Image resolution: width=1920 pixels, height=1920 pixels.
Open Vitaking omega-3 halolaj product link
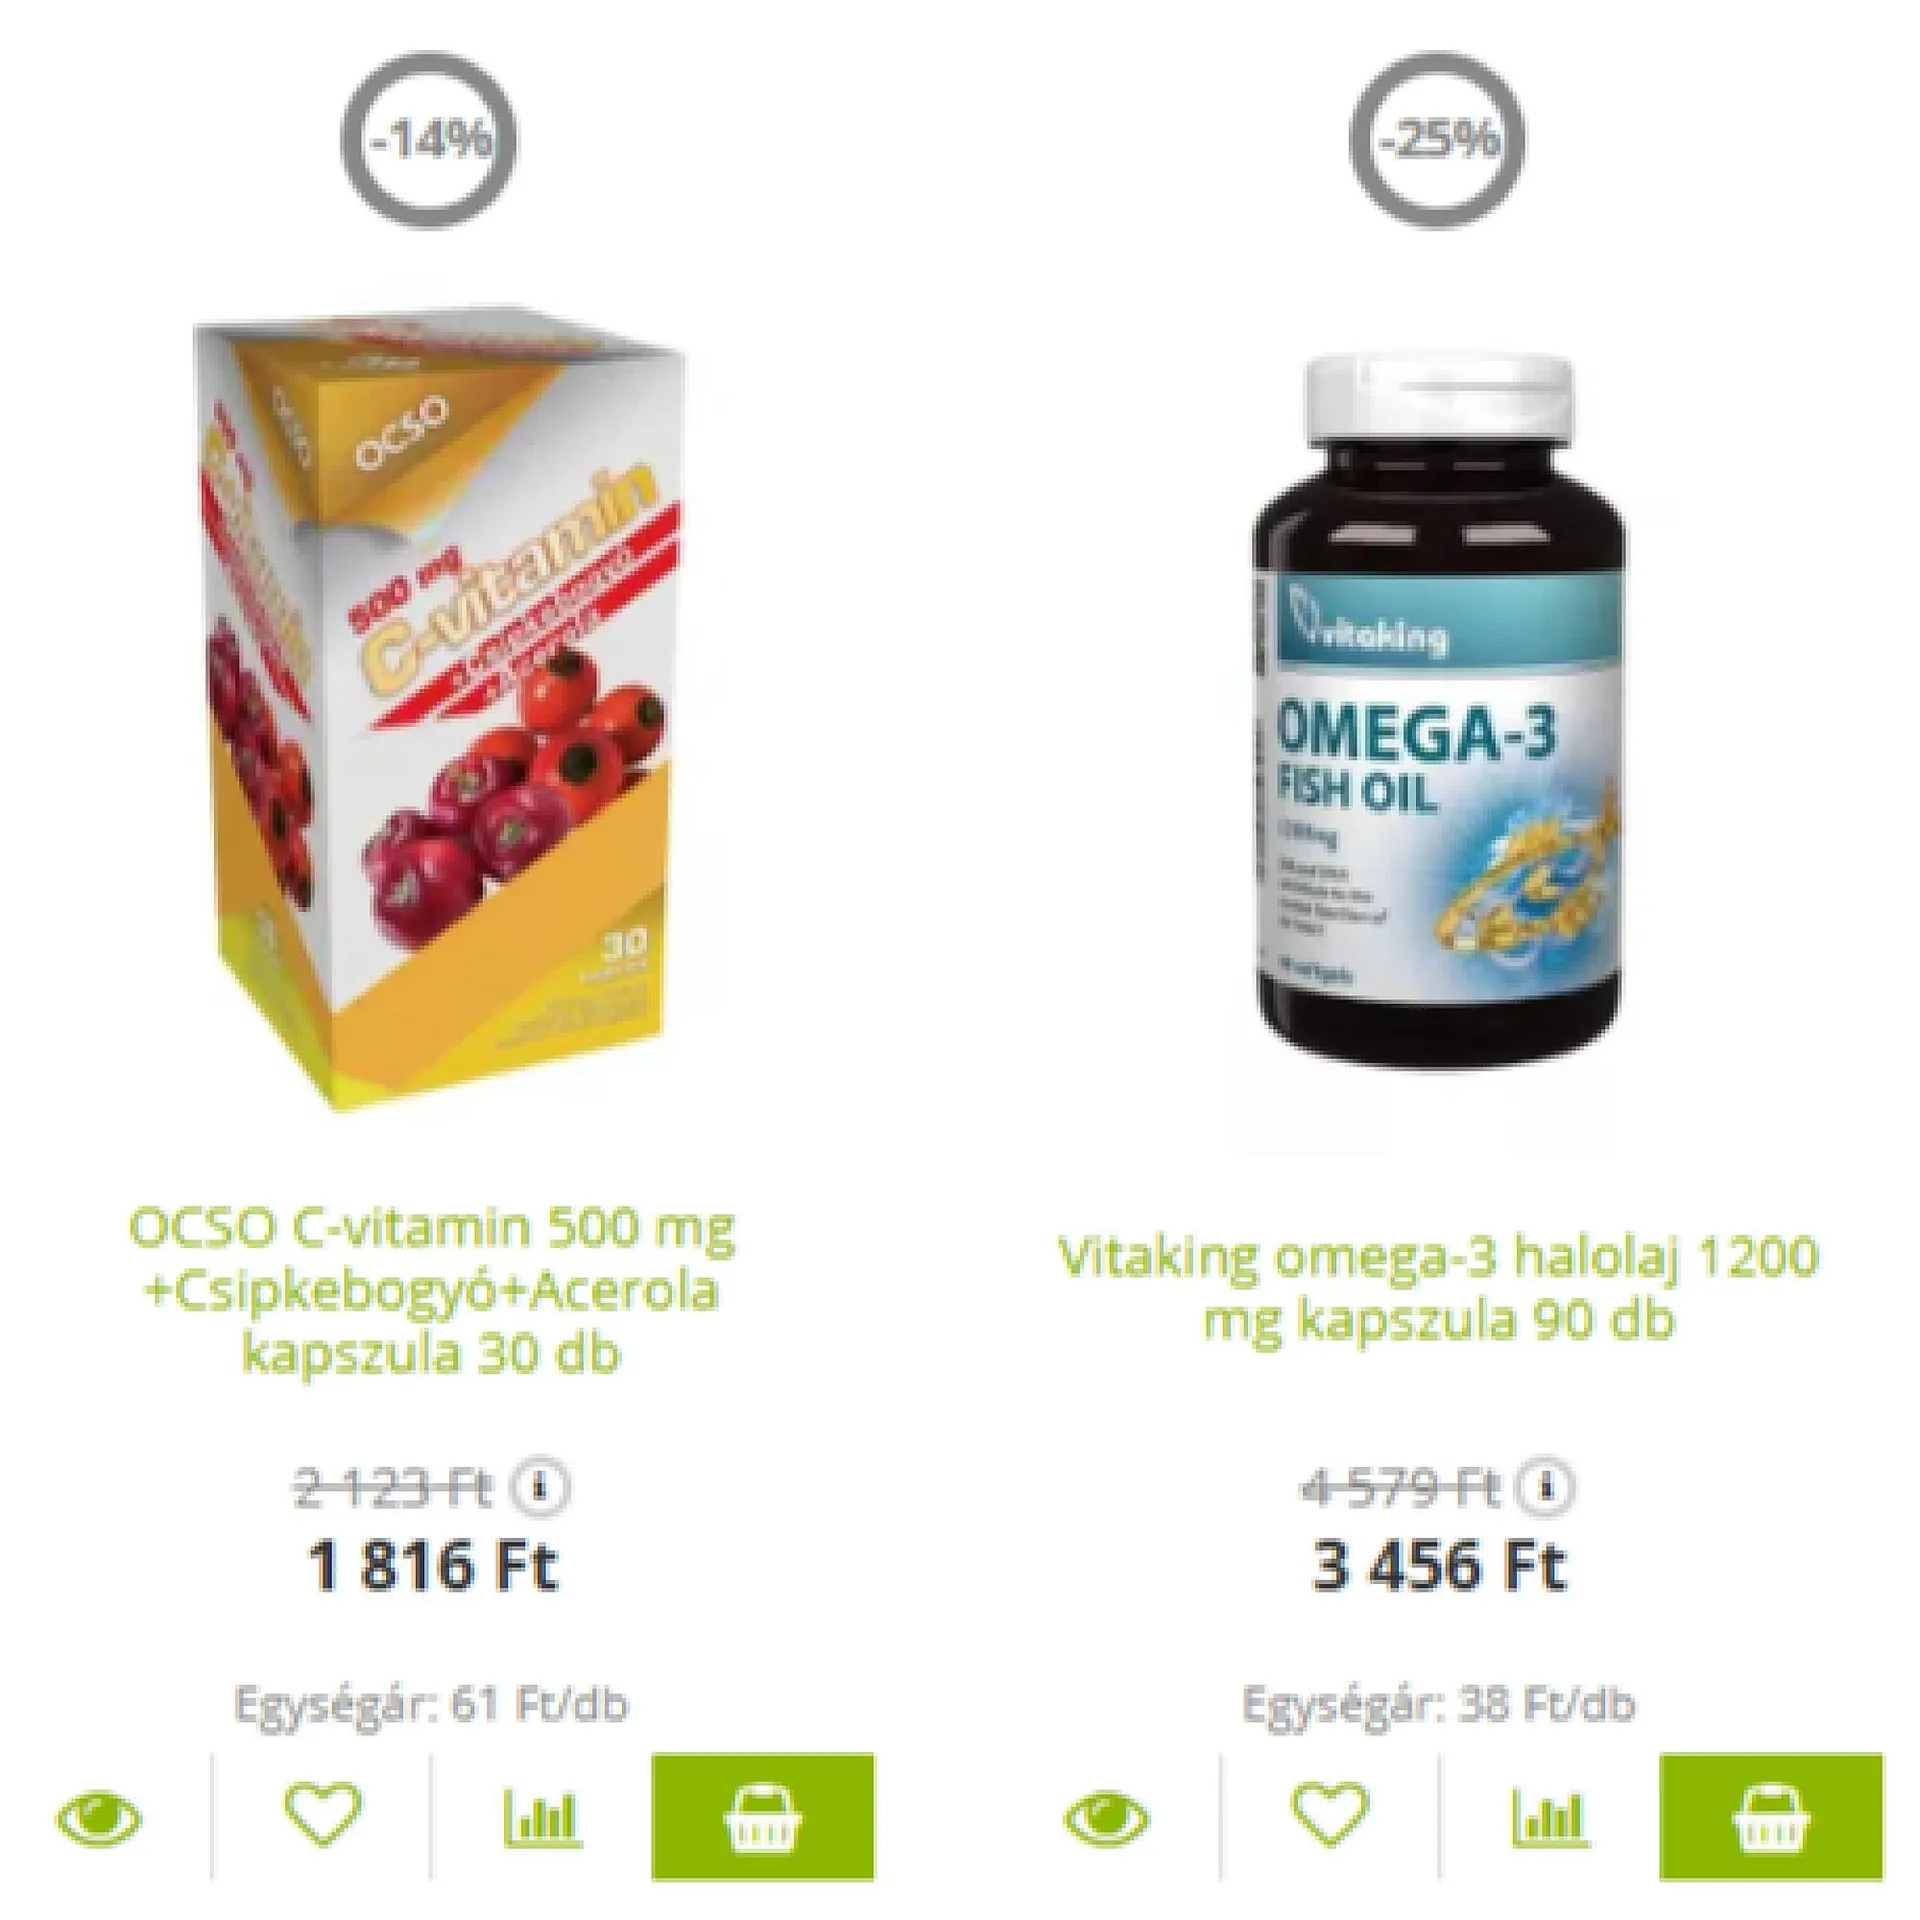point(1438,1288)
